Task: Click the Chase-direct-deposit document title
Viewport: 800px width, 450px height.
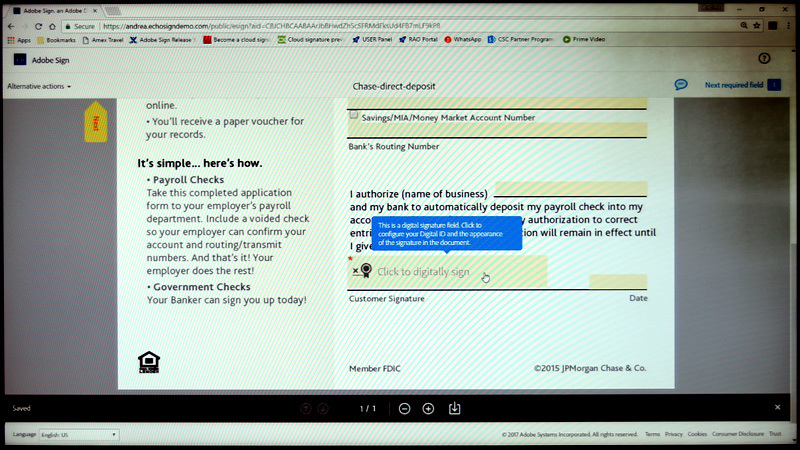Action: point(394,86)
